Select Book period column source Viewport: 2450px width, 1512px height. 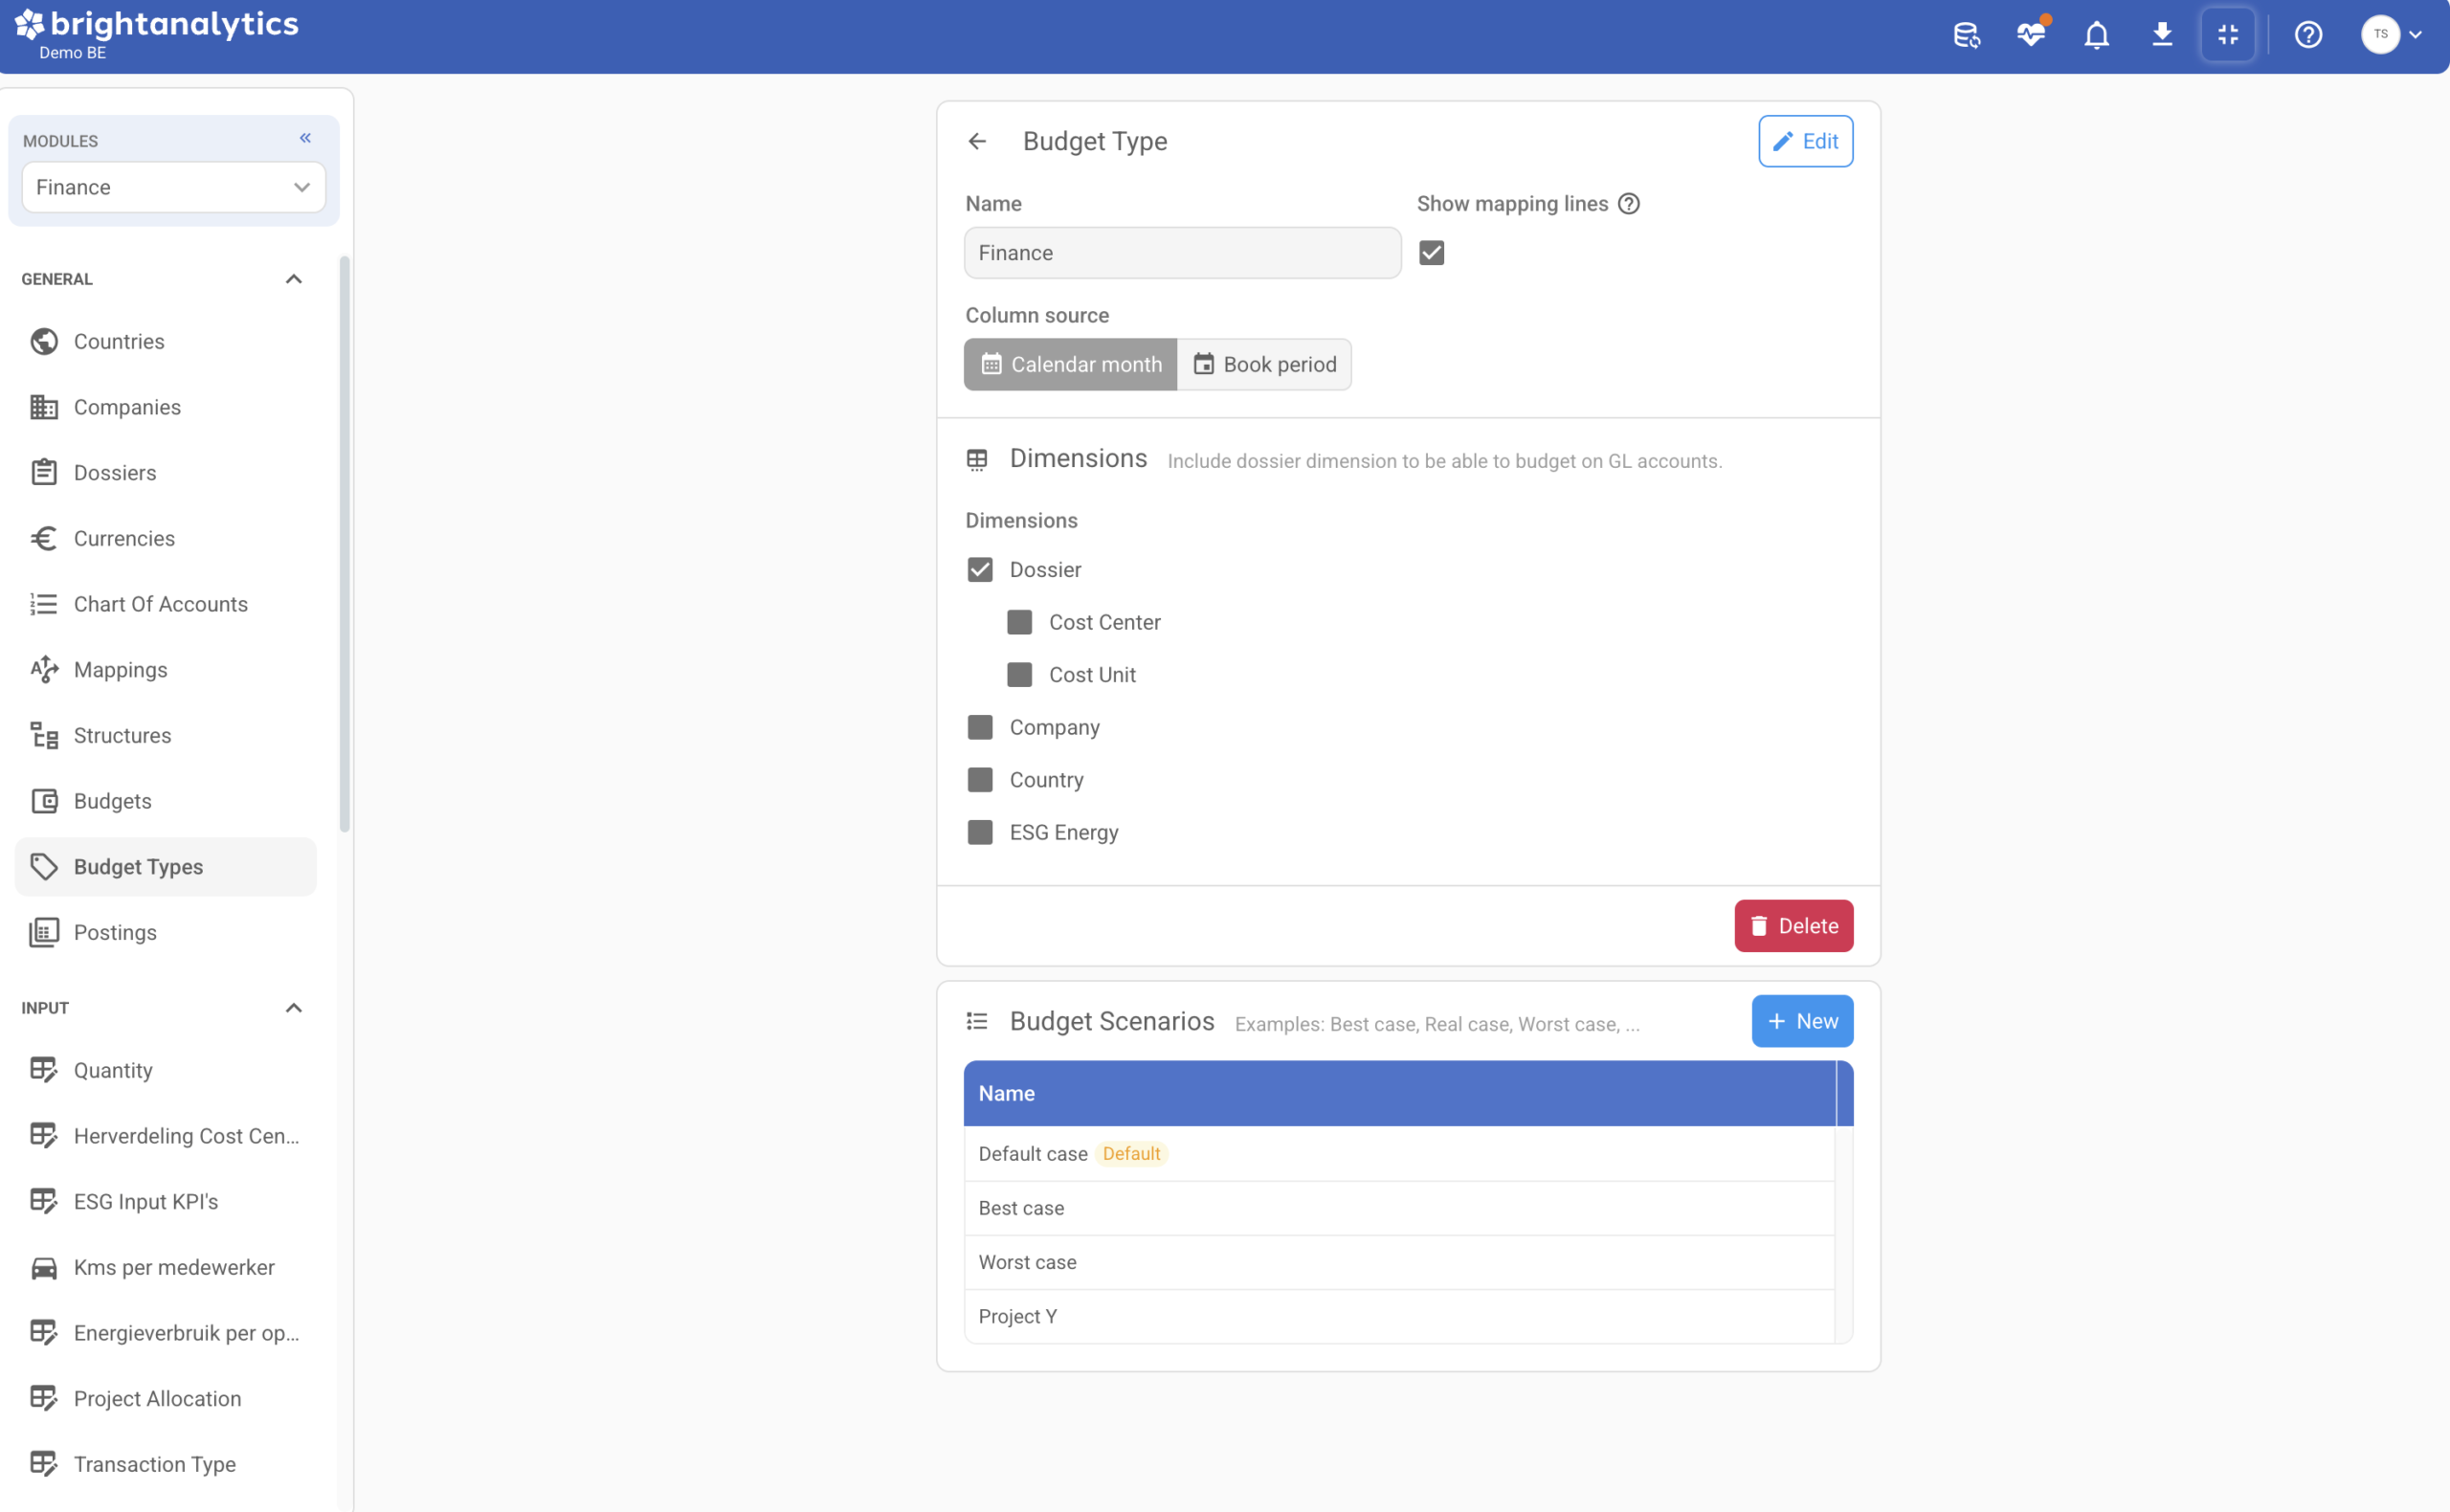pyautogui.click(x=1264, y=364)
